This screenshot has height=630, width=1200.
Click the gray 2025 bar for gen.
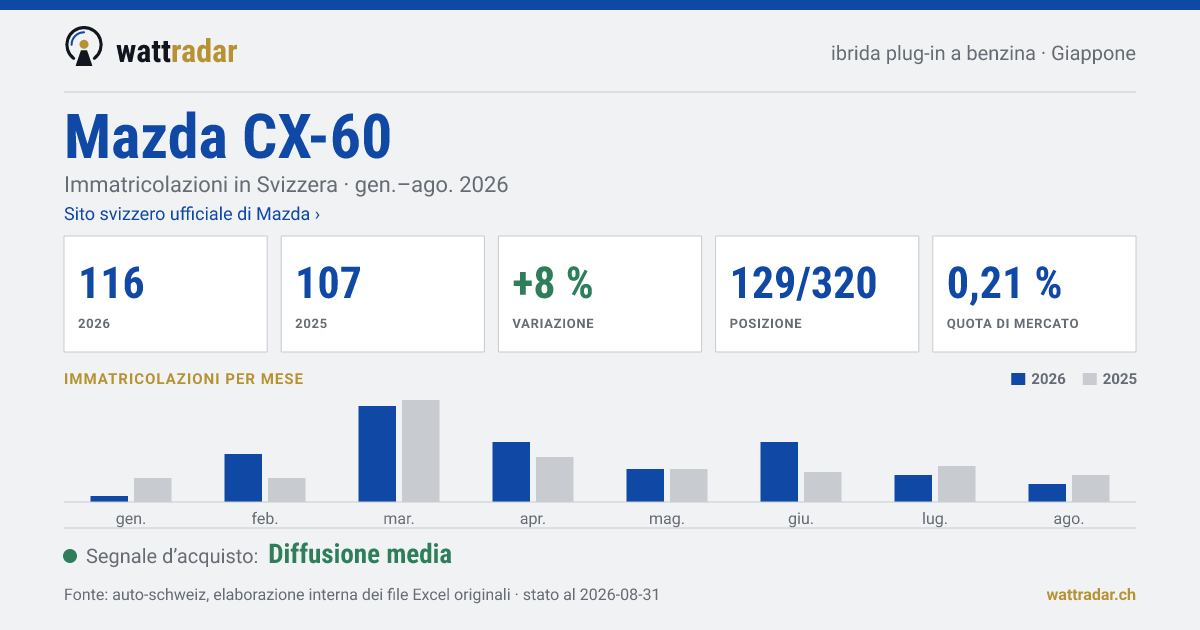point(153,490)
